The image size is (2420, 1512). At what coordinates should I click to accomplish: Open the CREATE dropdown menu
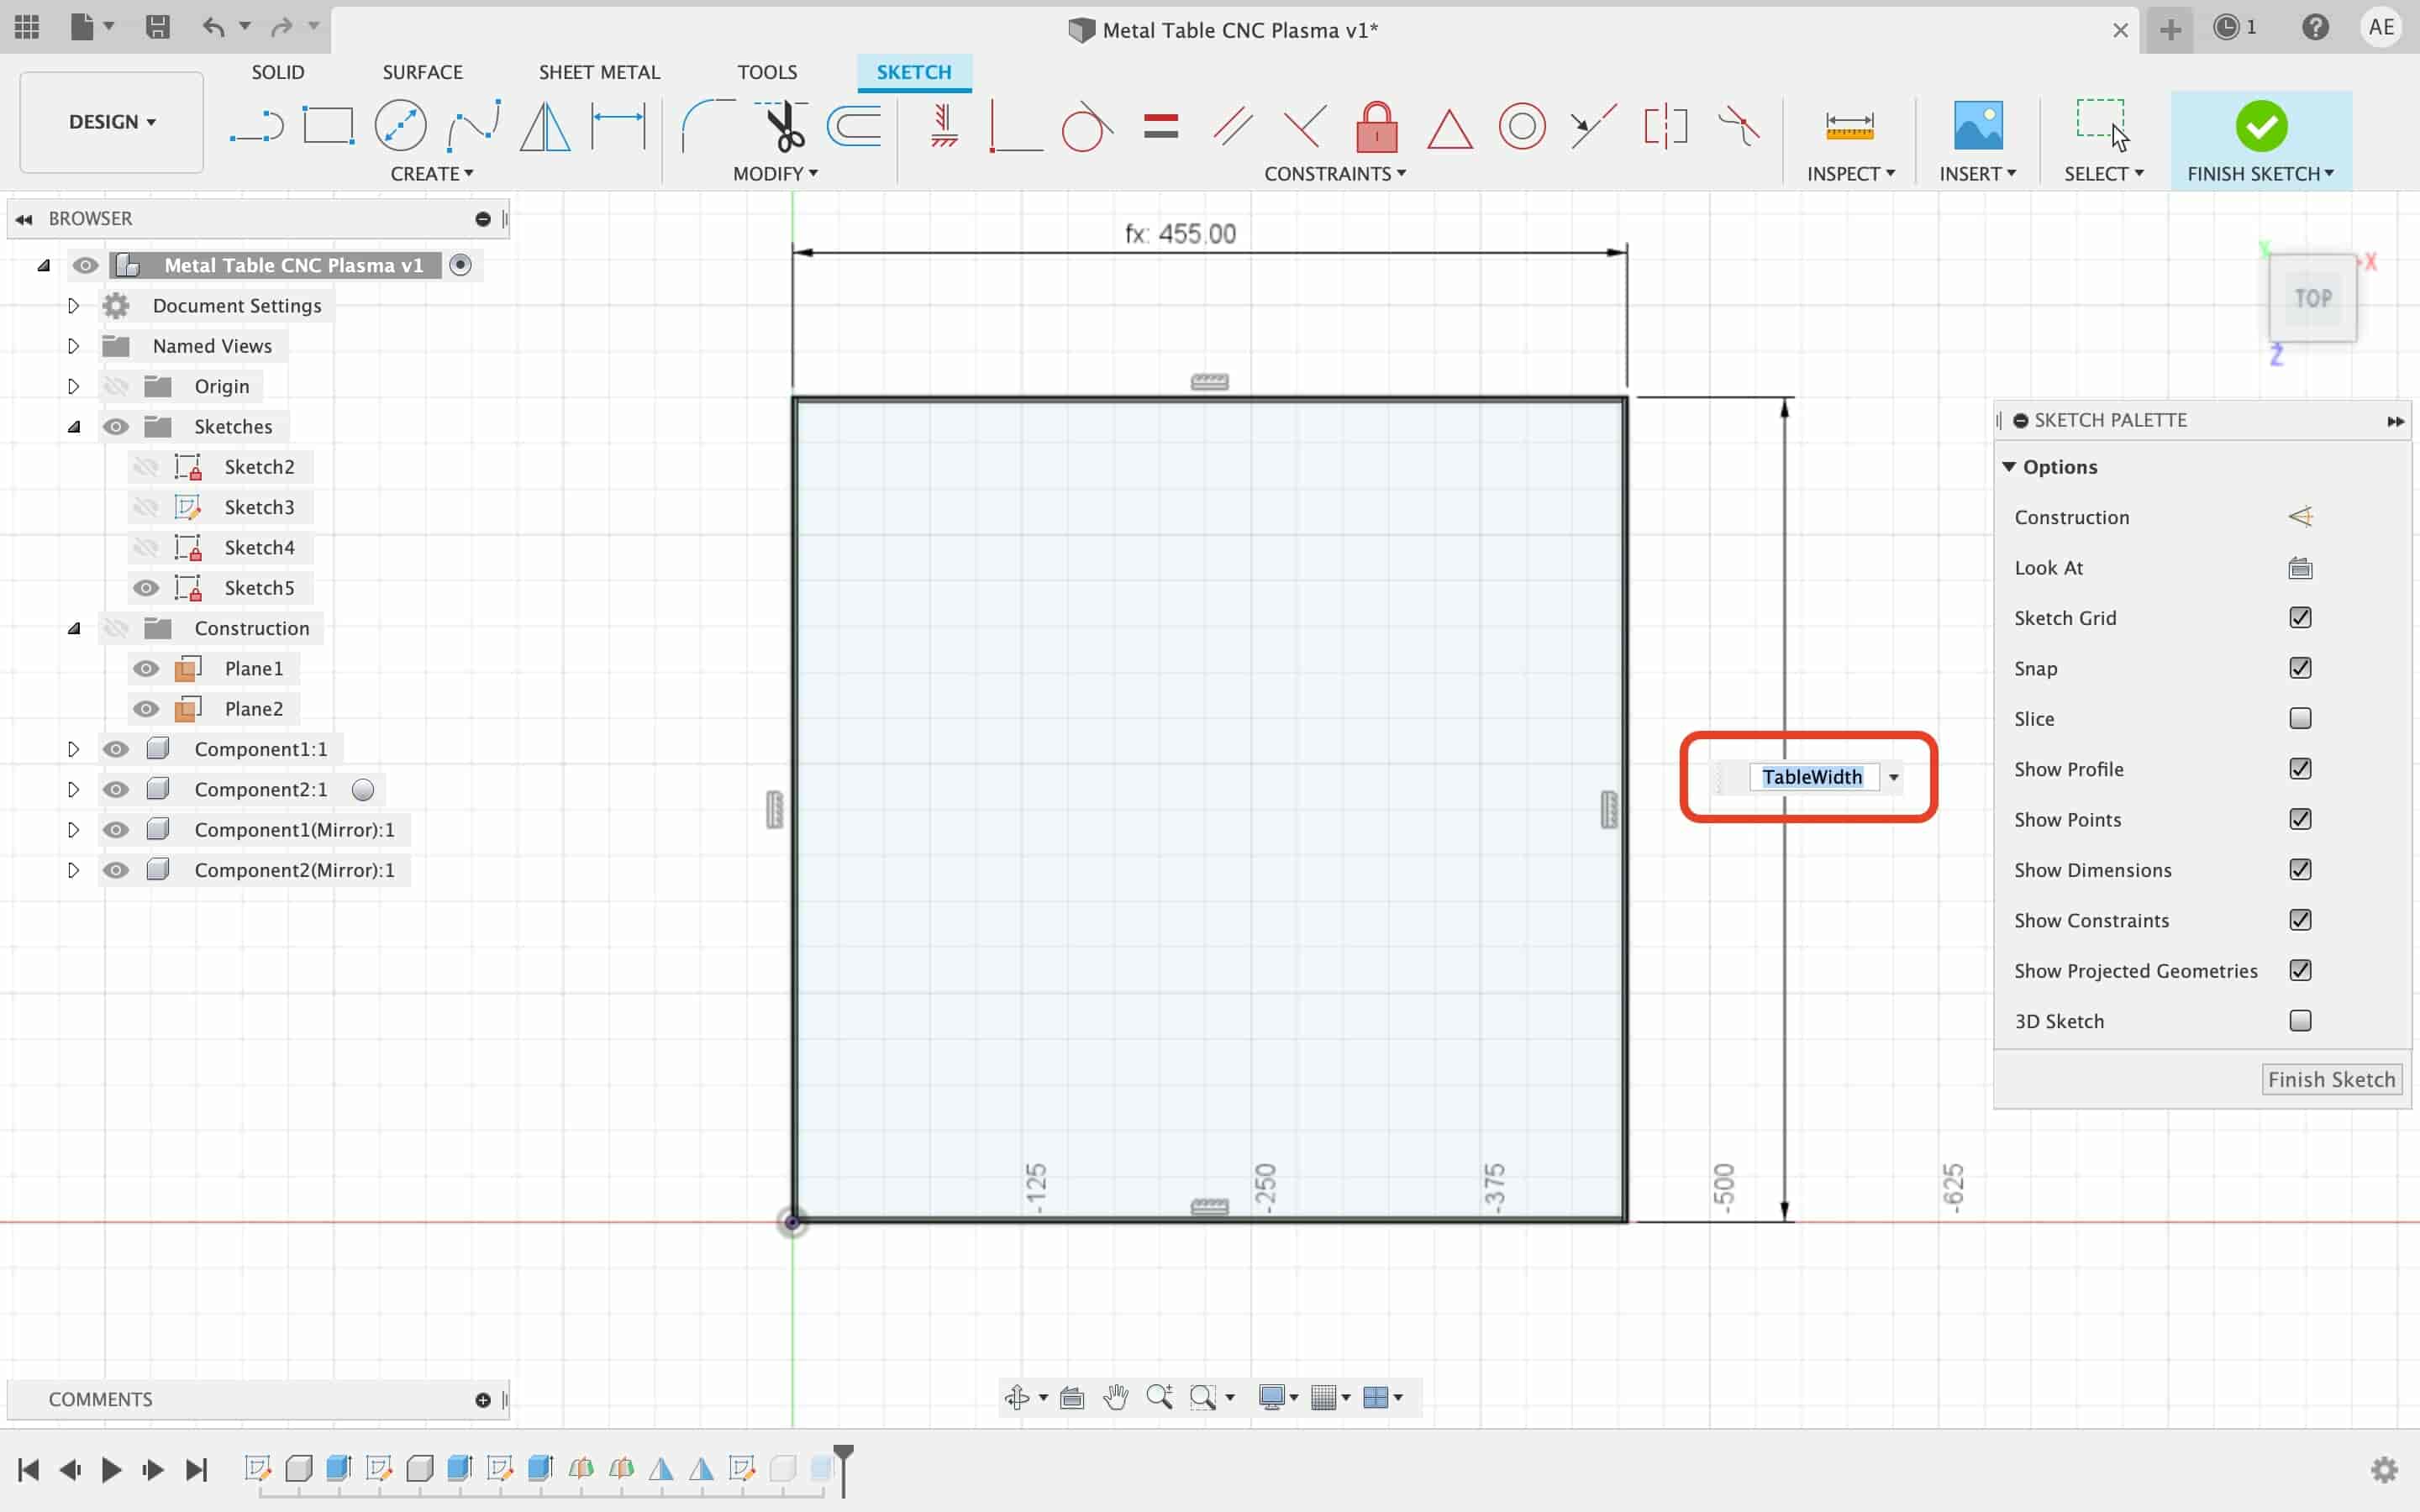[432, 174]
